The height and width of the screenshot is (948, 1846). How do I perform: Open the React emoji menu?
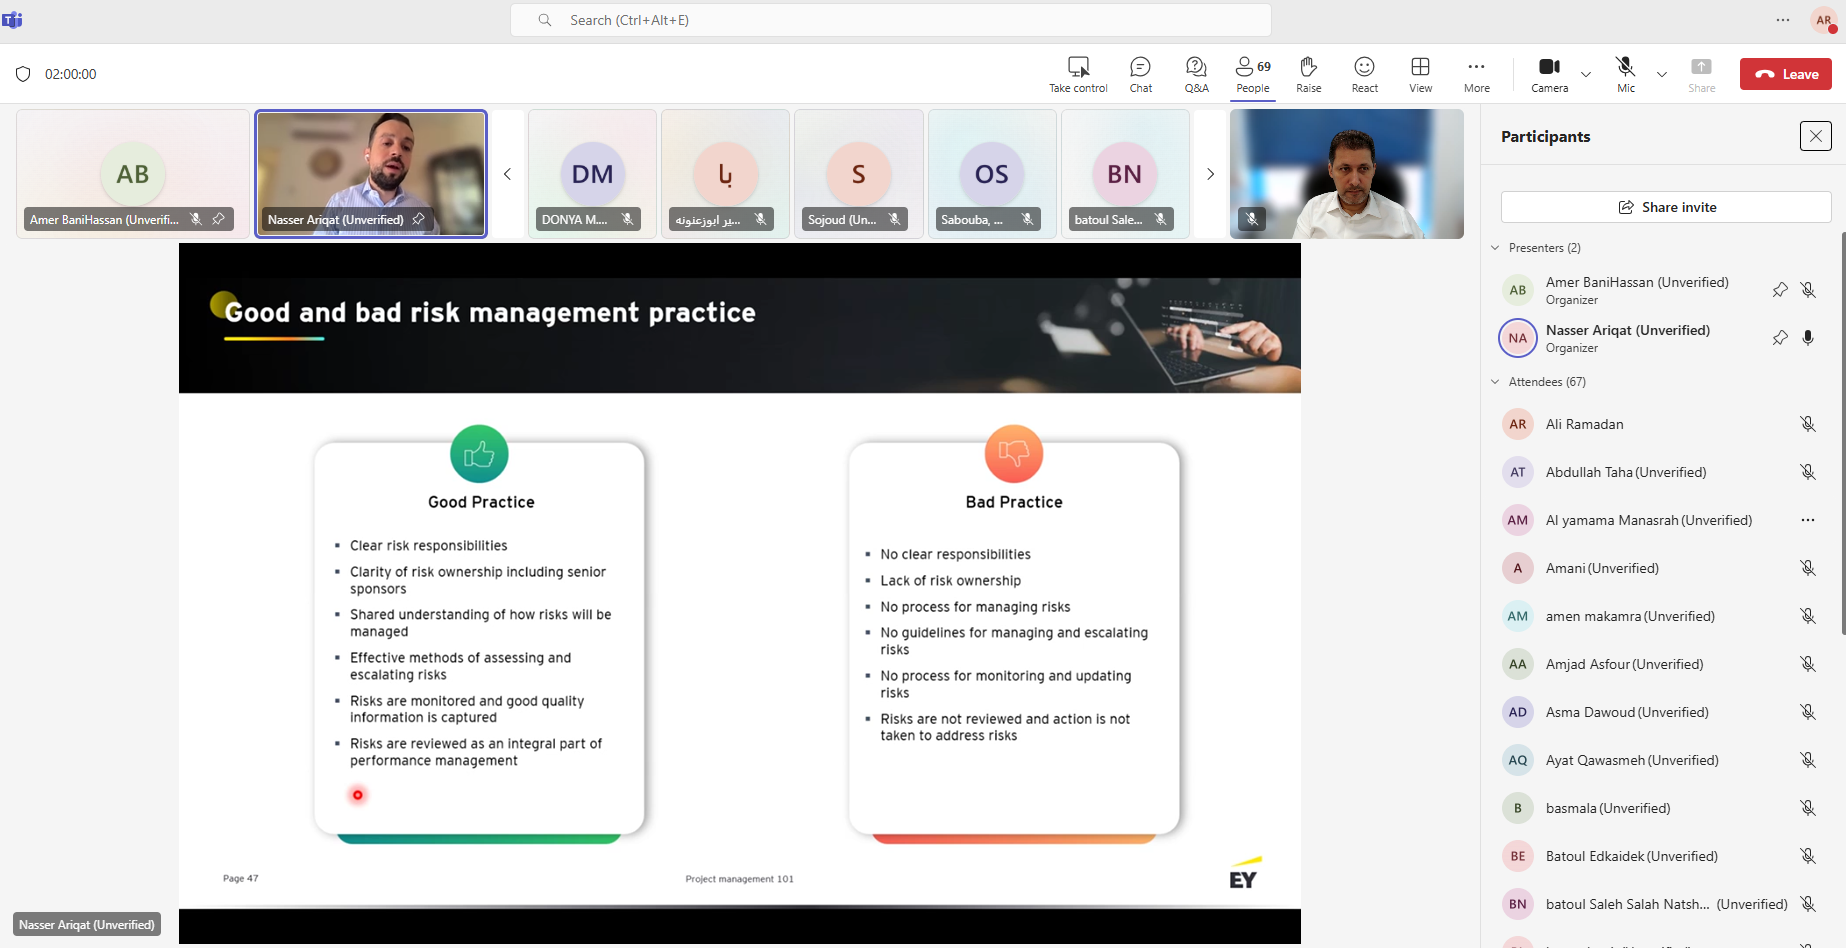pyautogui.click(x=1364, y=74)
